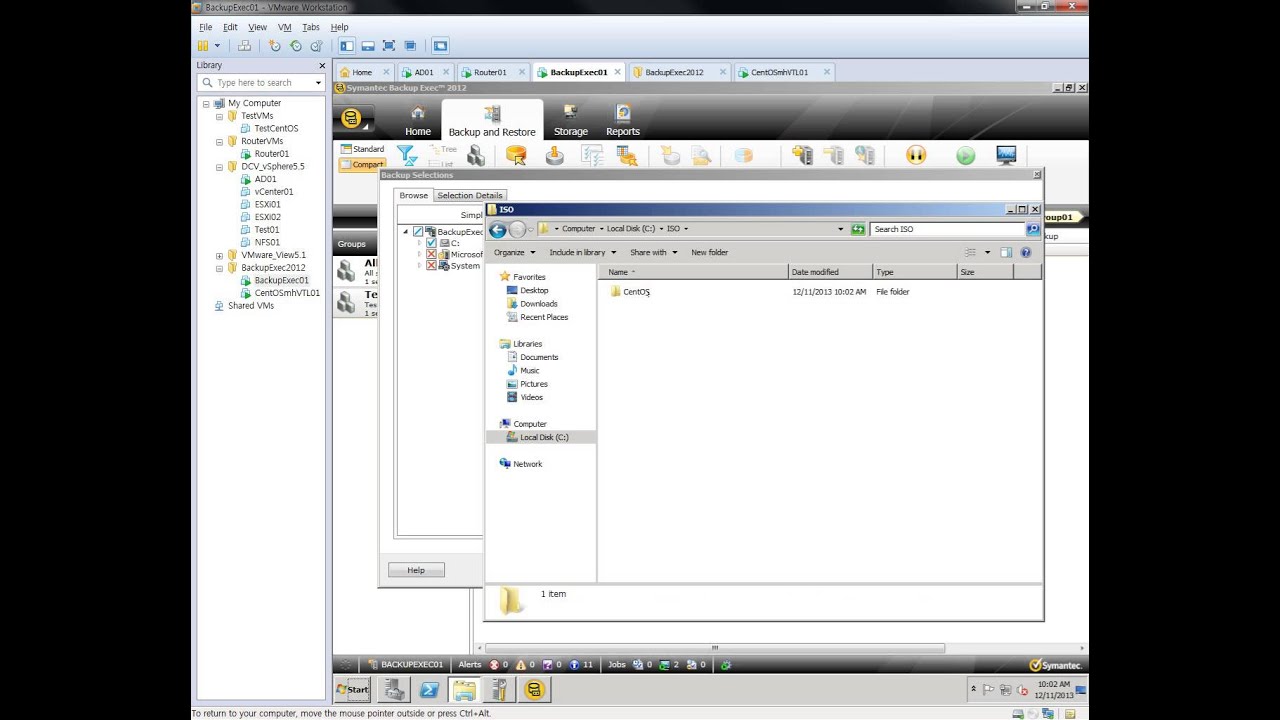Click the Backup disk icon with cursor
This screenshot has height=720, width=1280.
[x=516, y=155]
